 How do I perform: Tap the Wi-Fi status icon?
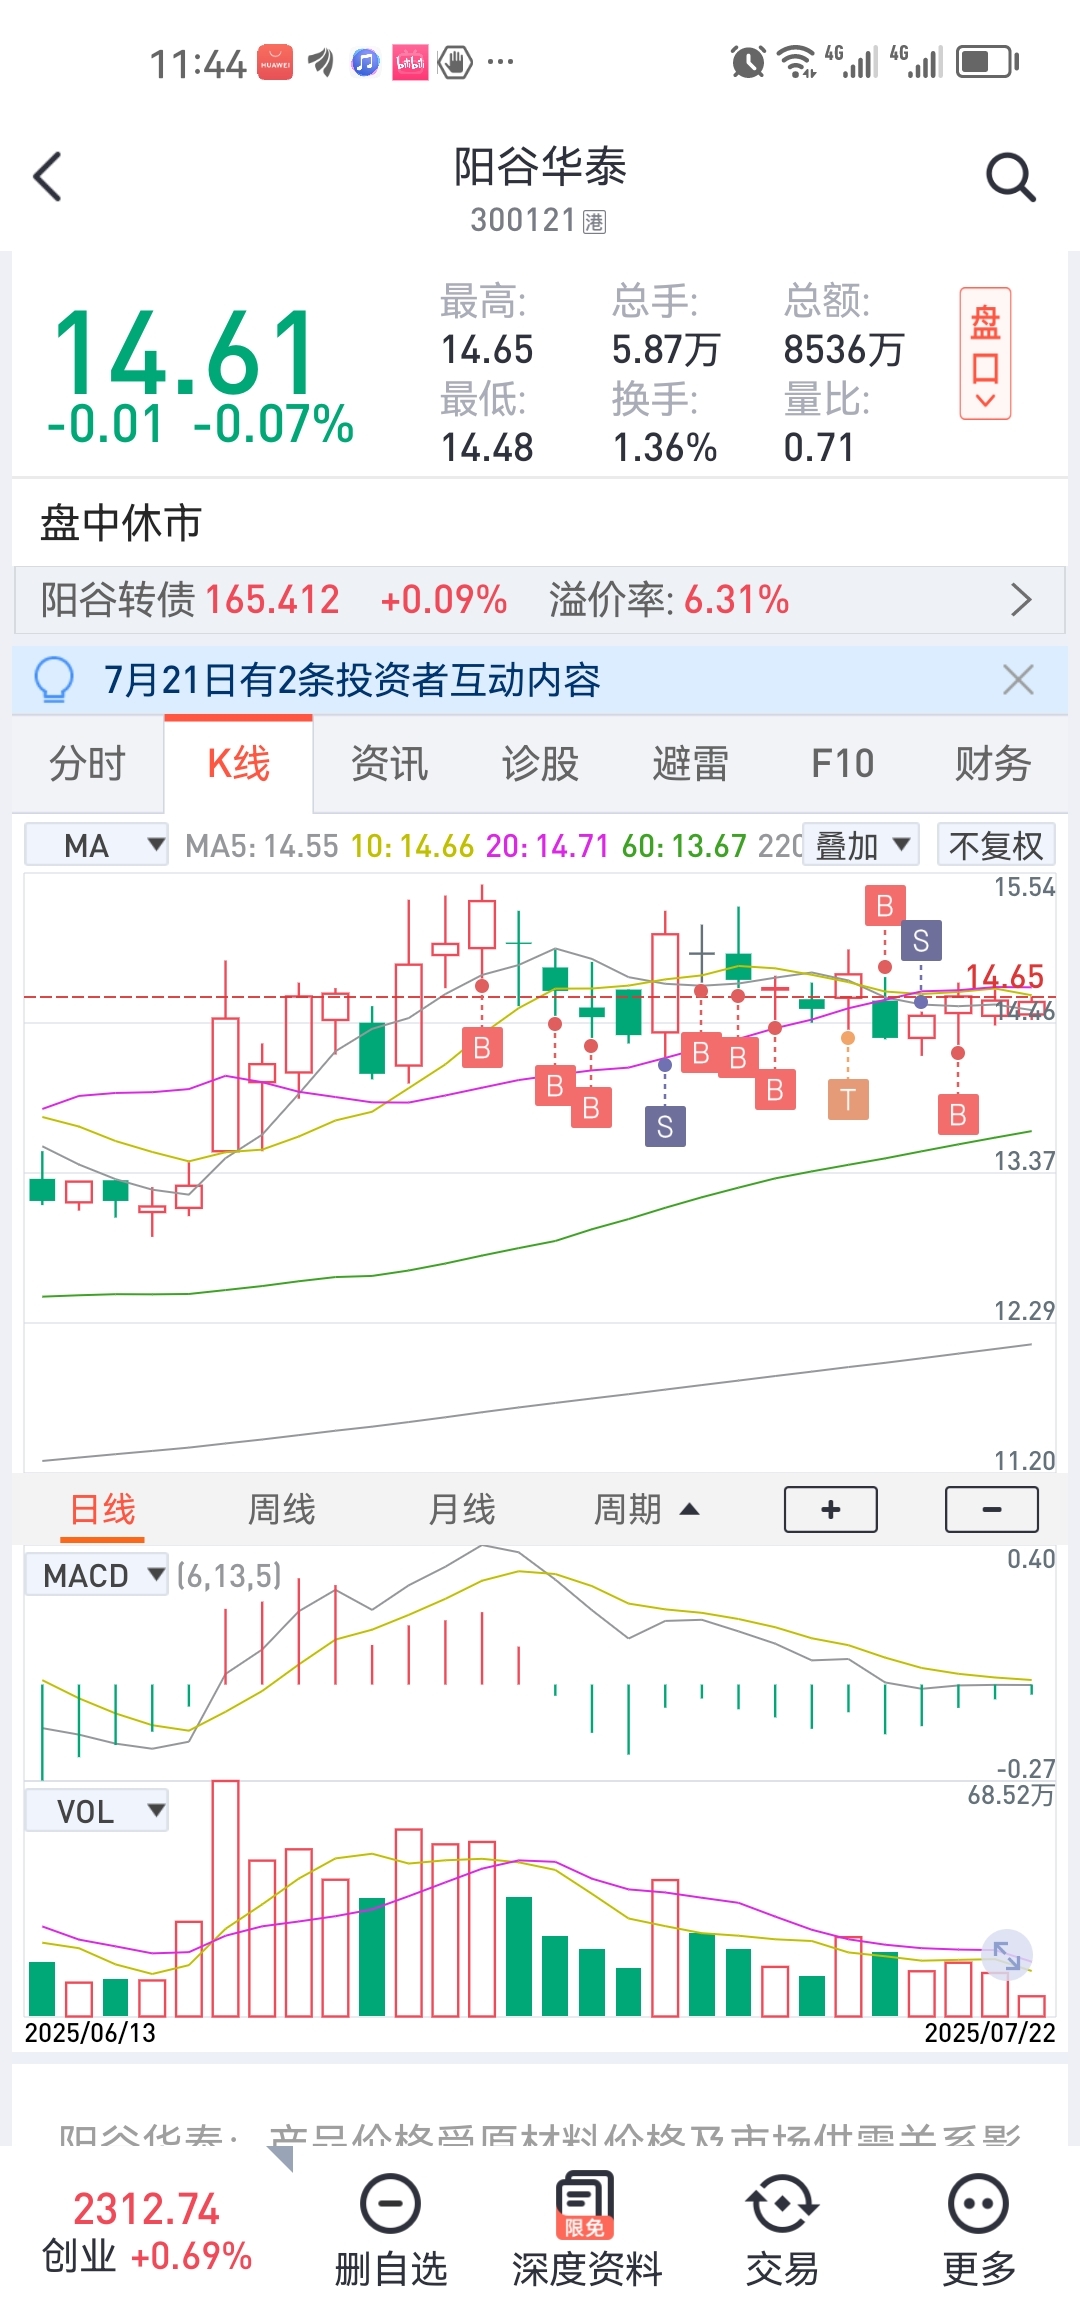pyautogui.click(x=797, y=62)
